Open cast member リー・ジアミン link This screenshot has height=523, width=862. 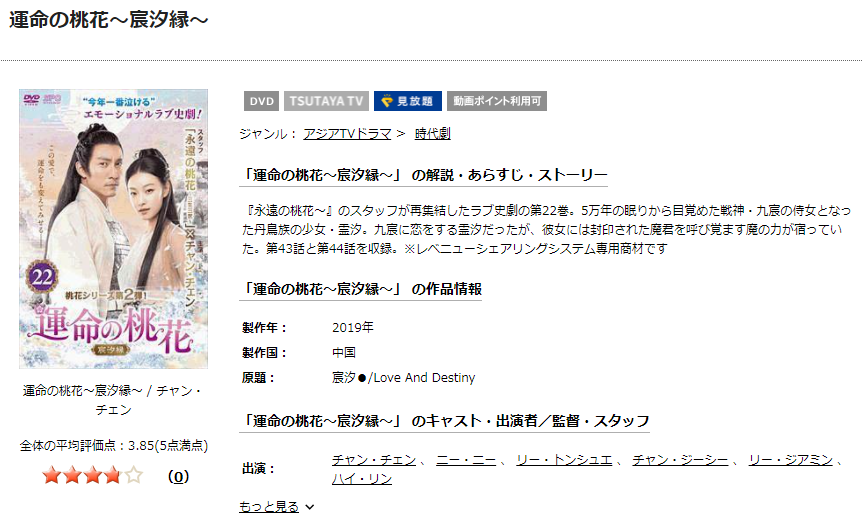(791, 460)
